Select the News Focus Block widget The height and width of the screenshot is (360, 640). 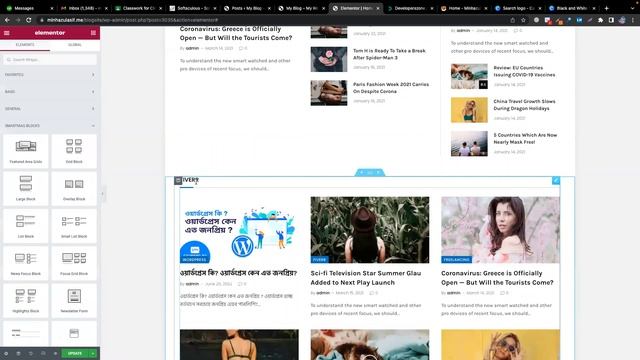pos(26,263)
